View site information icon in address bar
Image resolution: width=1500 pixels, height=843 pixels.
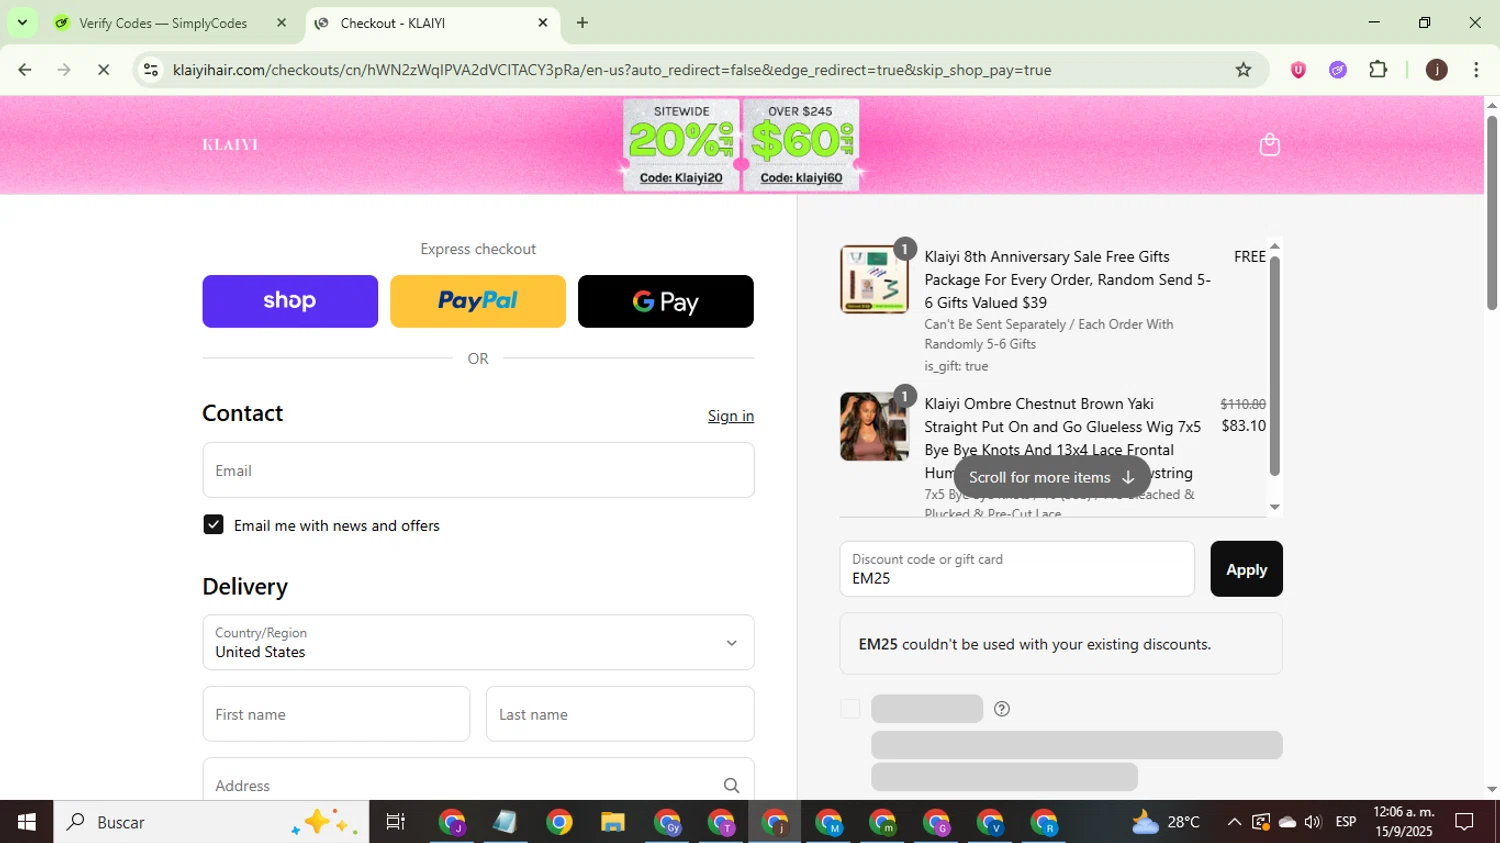[x=151, y=70]
